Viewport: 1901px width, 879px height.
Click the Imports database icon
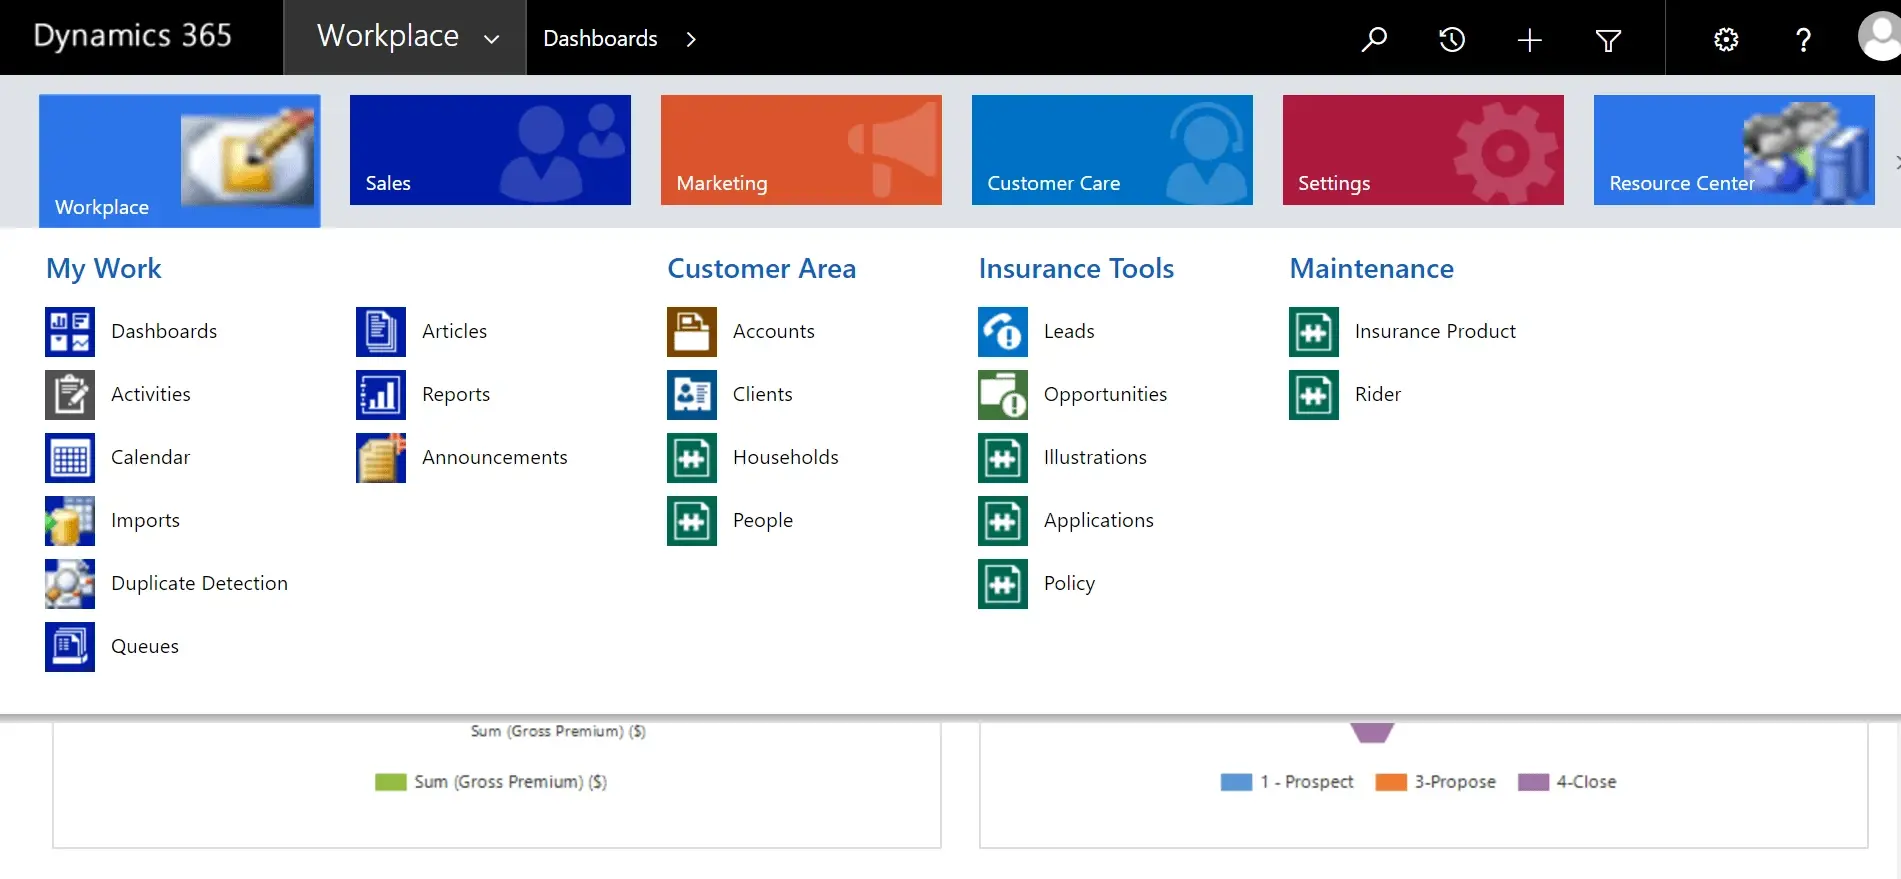click(70, 521)
